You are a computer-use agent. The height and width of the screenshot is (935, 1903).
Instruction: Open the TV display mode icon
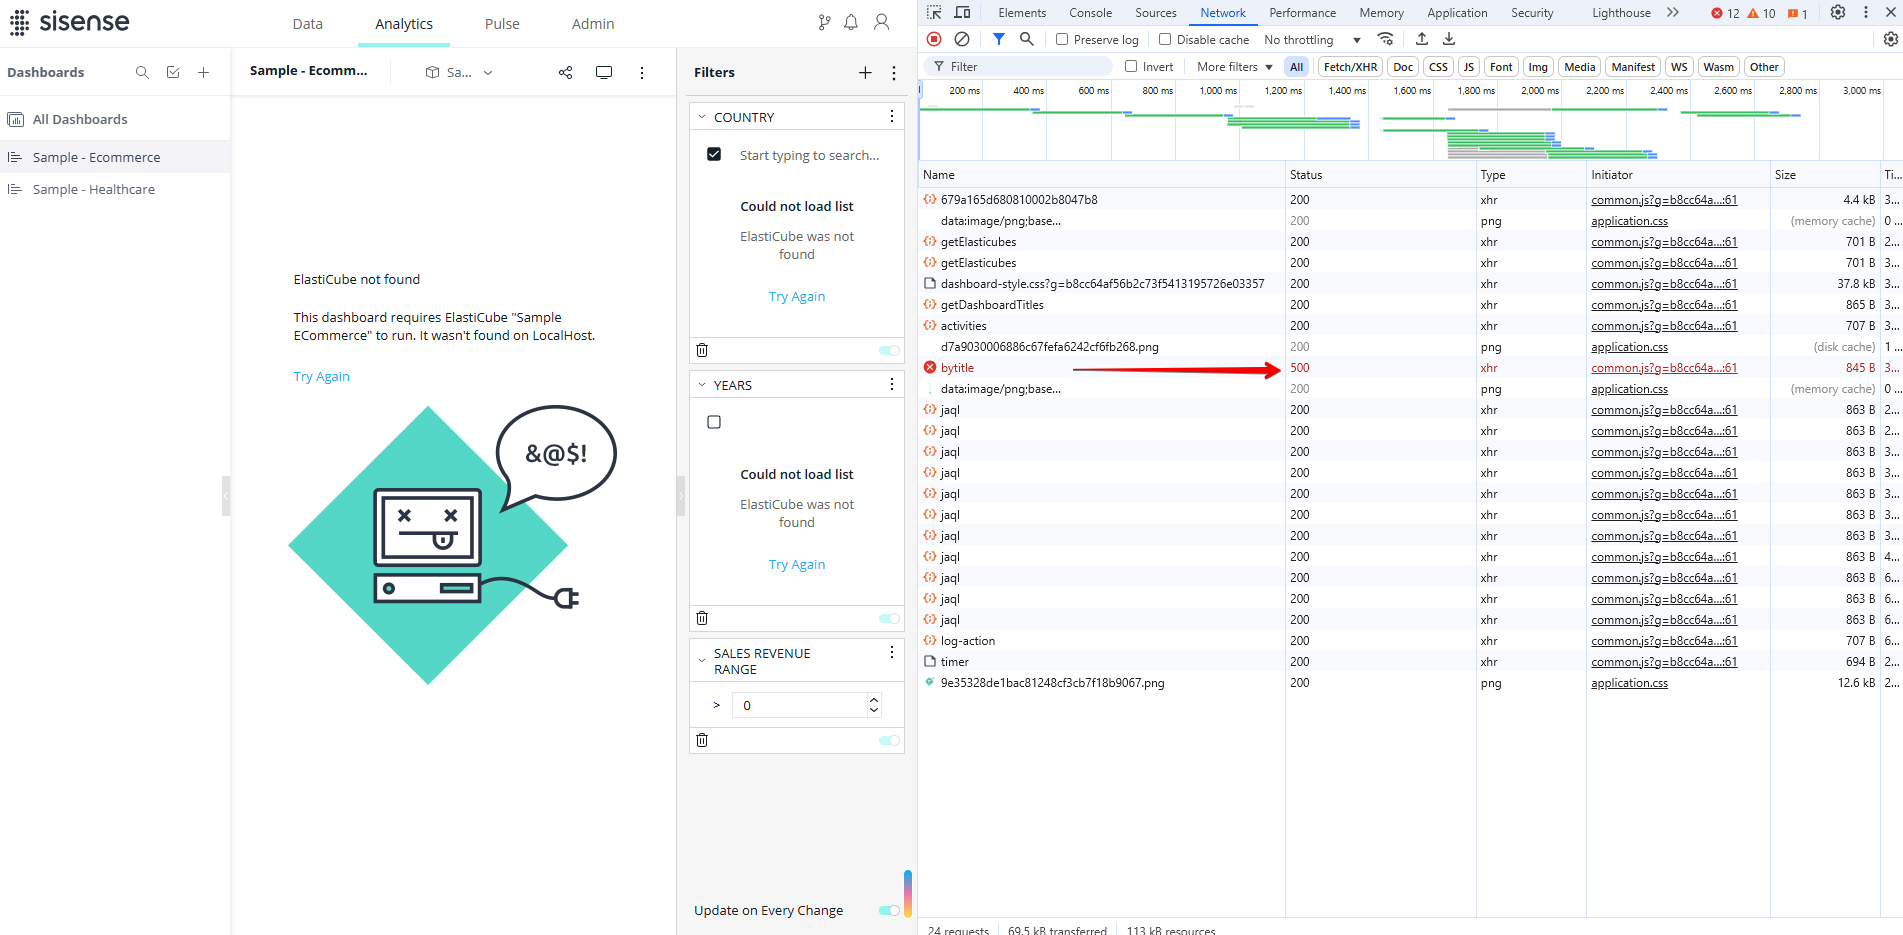pos(604,72)
